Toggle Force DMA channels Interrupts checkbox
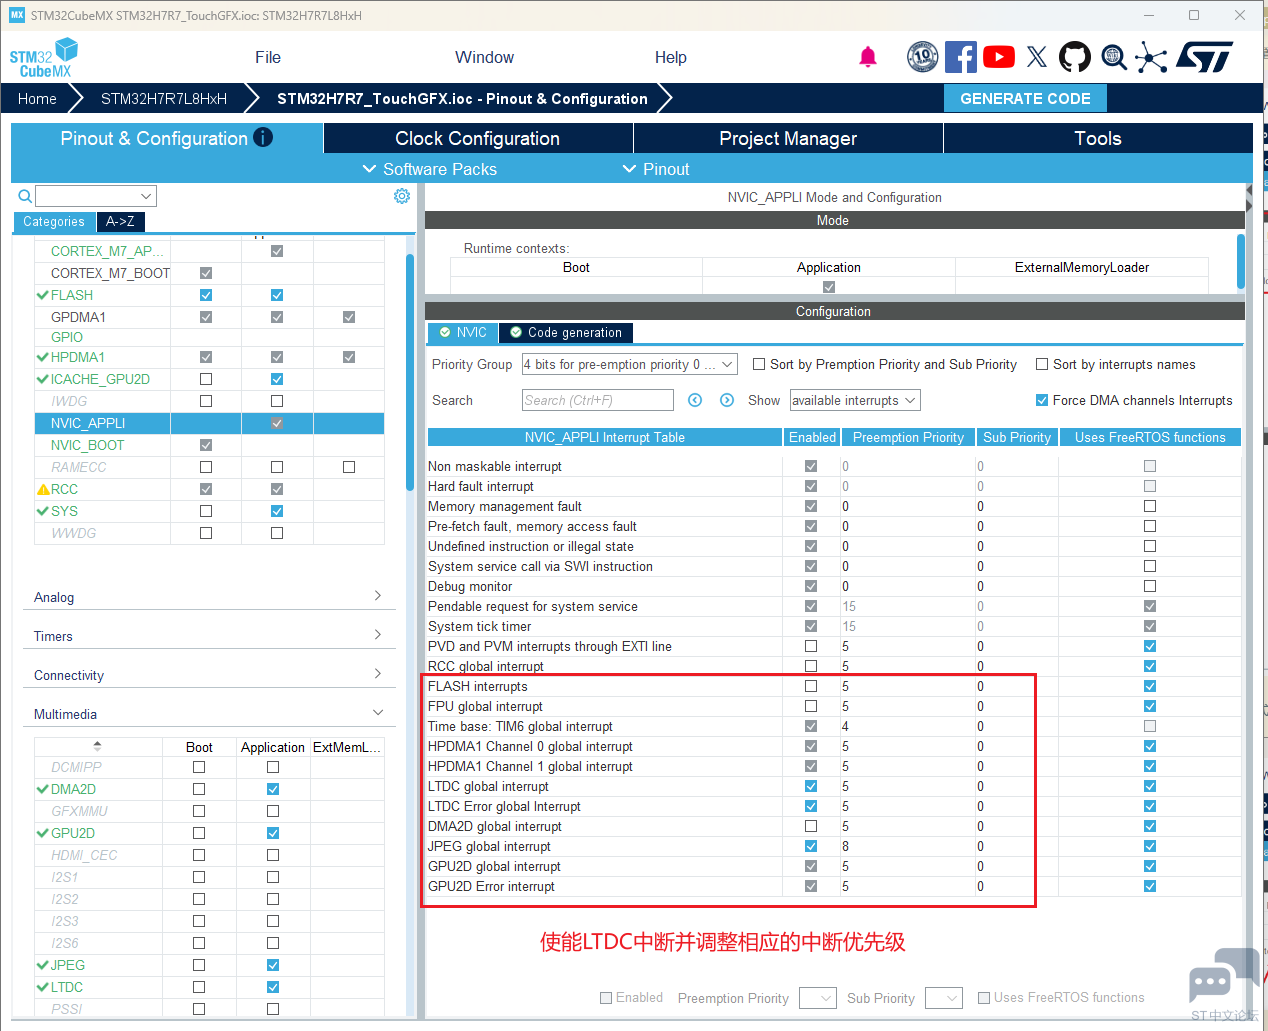This screenshot has width=1268, height=1031. click(x=1042, y=400)
